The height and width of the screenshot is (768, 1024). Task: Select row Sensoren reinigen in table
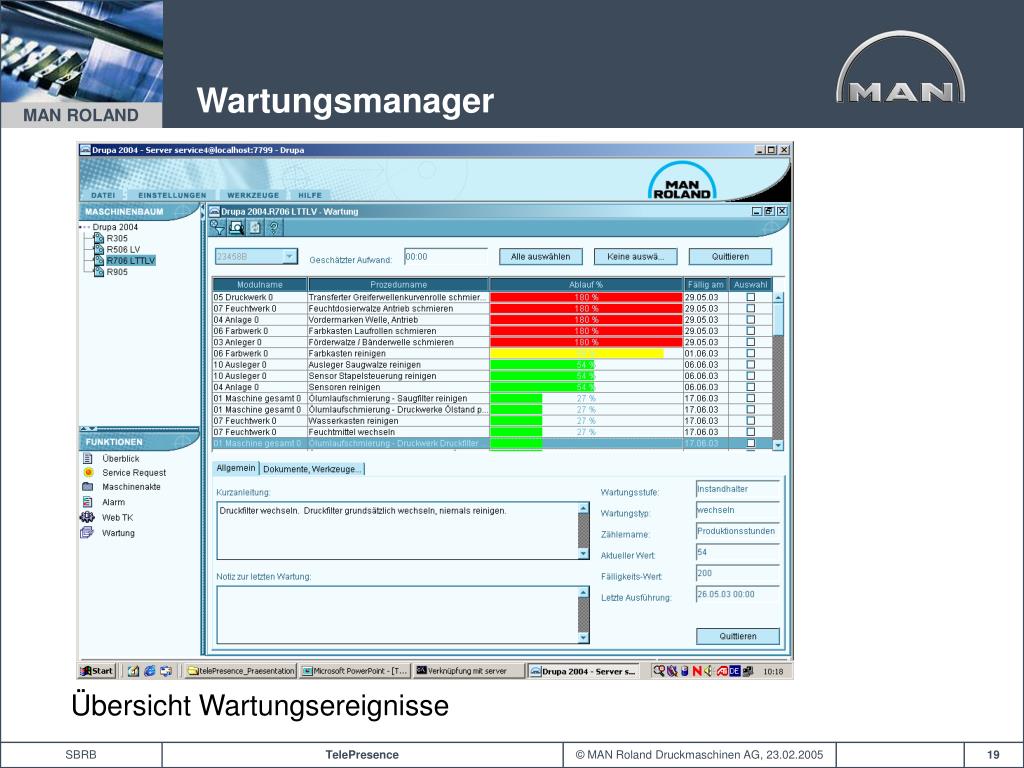point(492,387)
